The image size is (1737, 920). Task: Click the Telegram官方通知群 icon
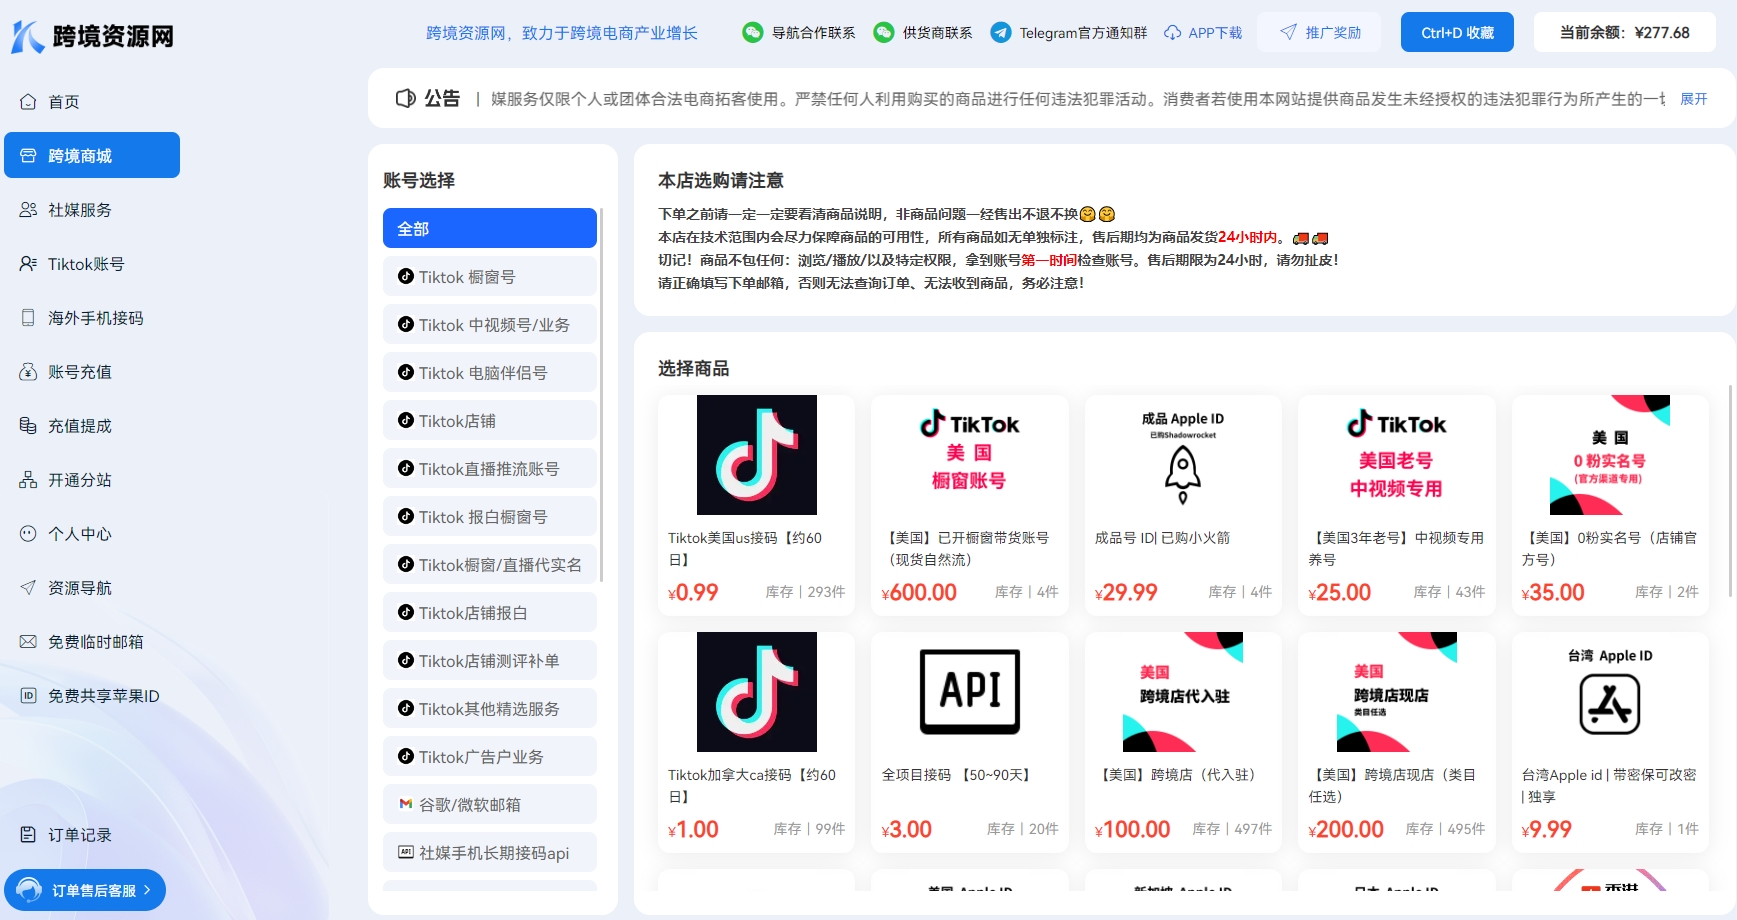1000,32
